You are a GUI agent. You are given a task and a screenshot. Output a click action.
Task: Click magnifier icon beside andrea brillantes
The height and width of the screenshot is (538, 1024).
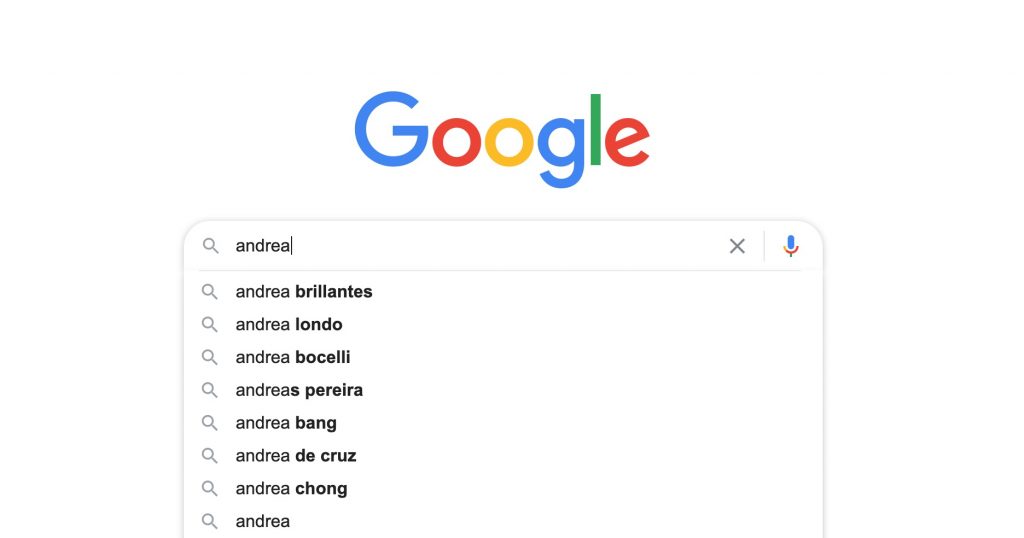tap(210, 292)
